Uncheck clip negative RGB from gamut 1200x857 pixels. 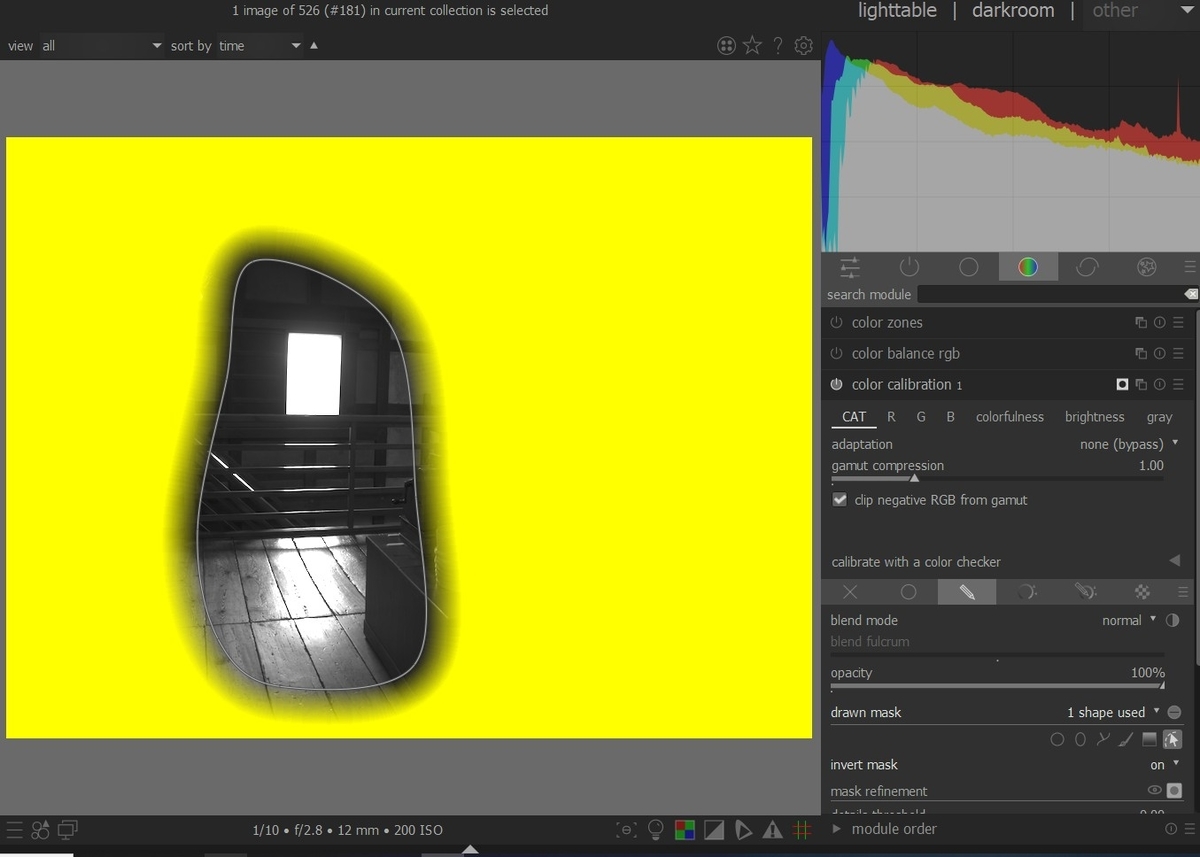coord(840,500)
